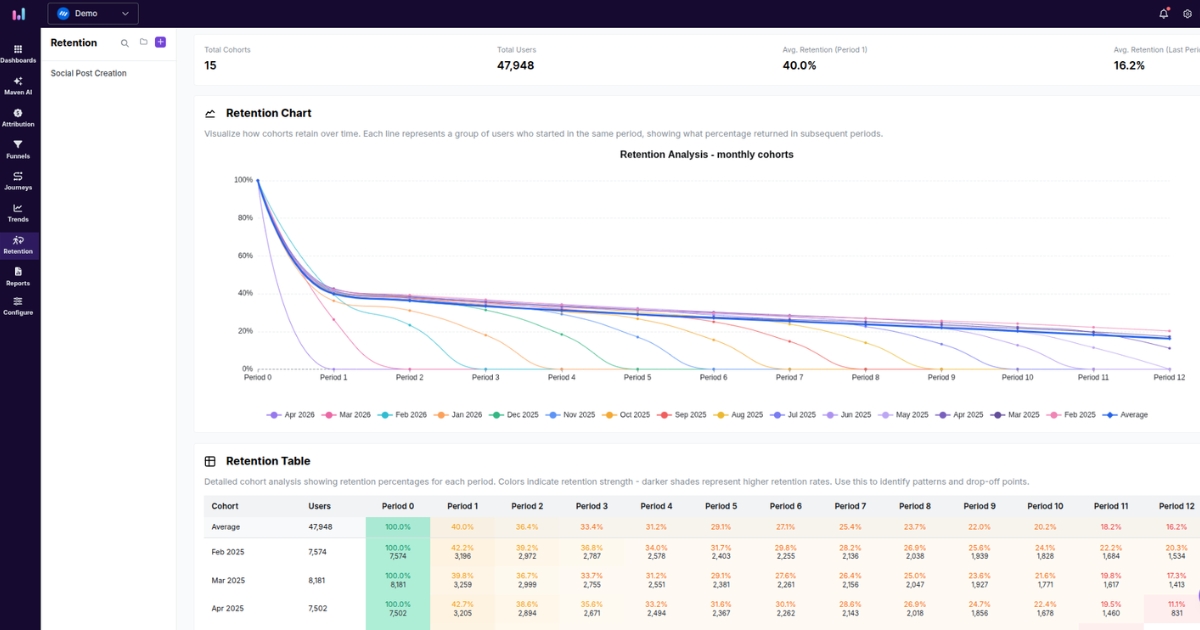Click Feb 2025 Period 1 cell 42.2%
Viewport: 1200px width, 630px height.
coord(462,552)
